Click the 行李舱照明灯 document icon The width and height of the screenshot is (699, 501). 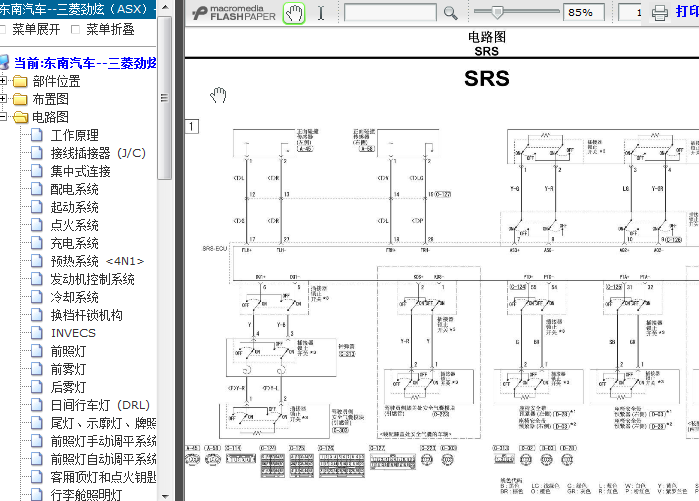click(x=37, y=494)
